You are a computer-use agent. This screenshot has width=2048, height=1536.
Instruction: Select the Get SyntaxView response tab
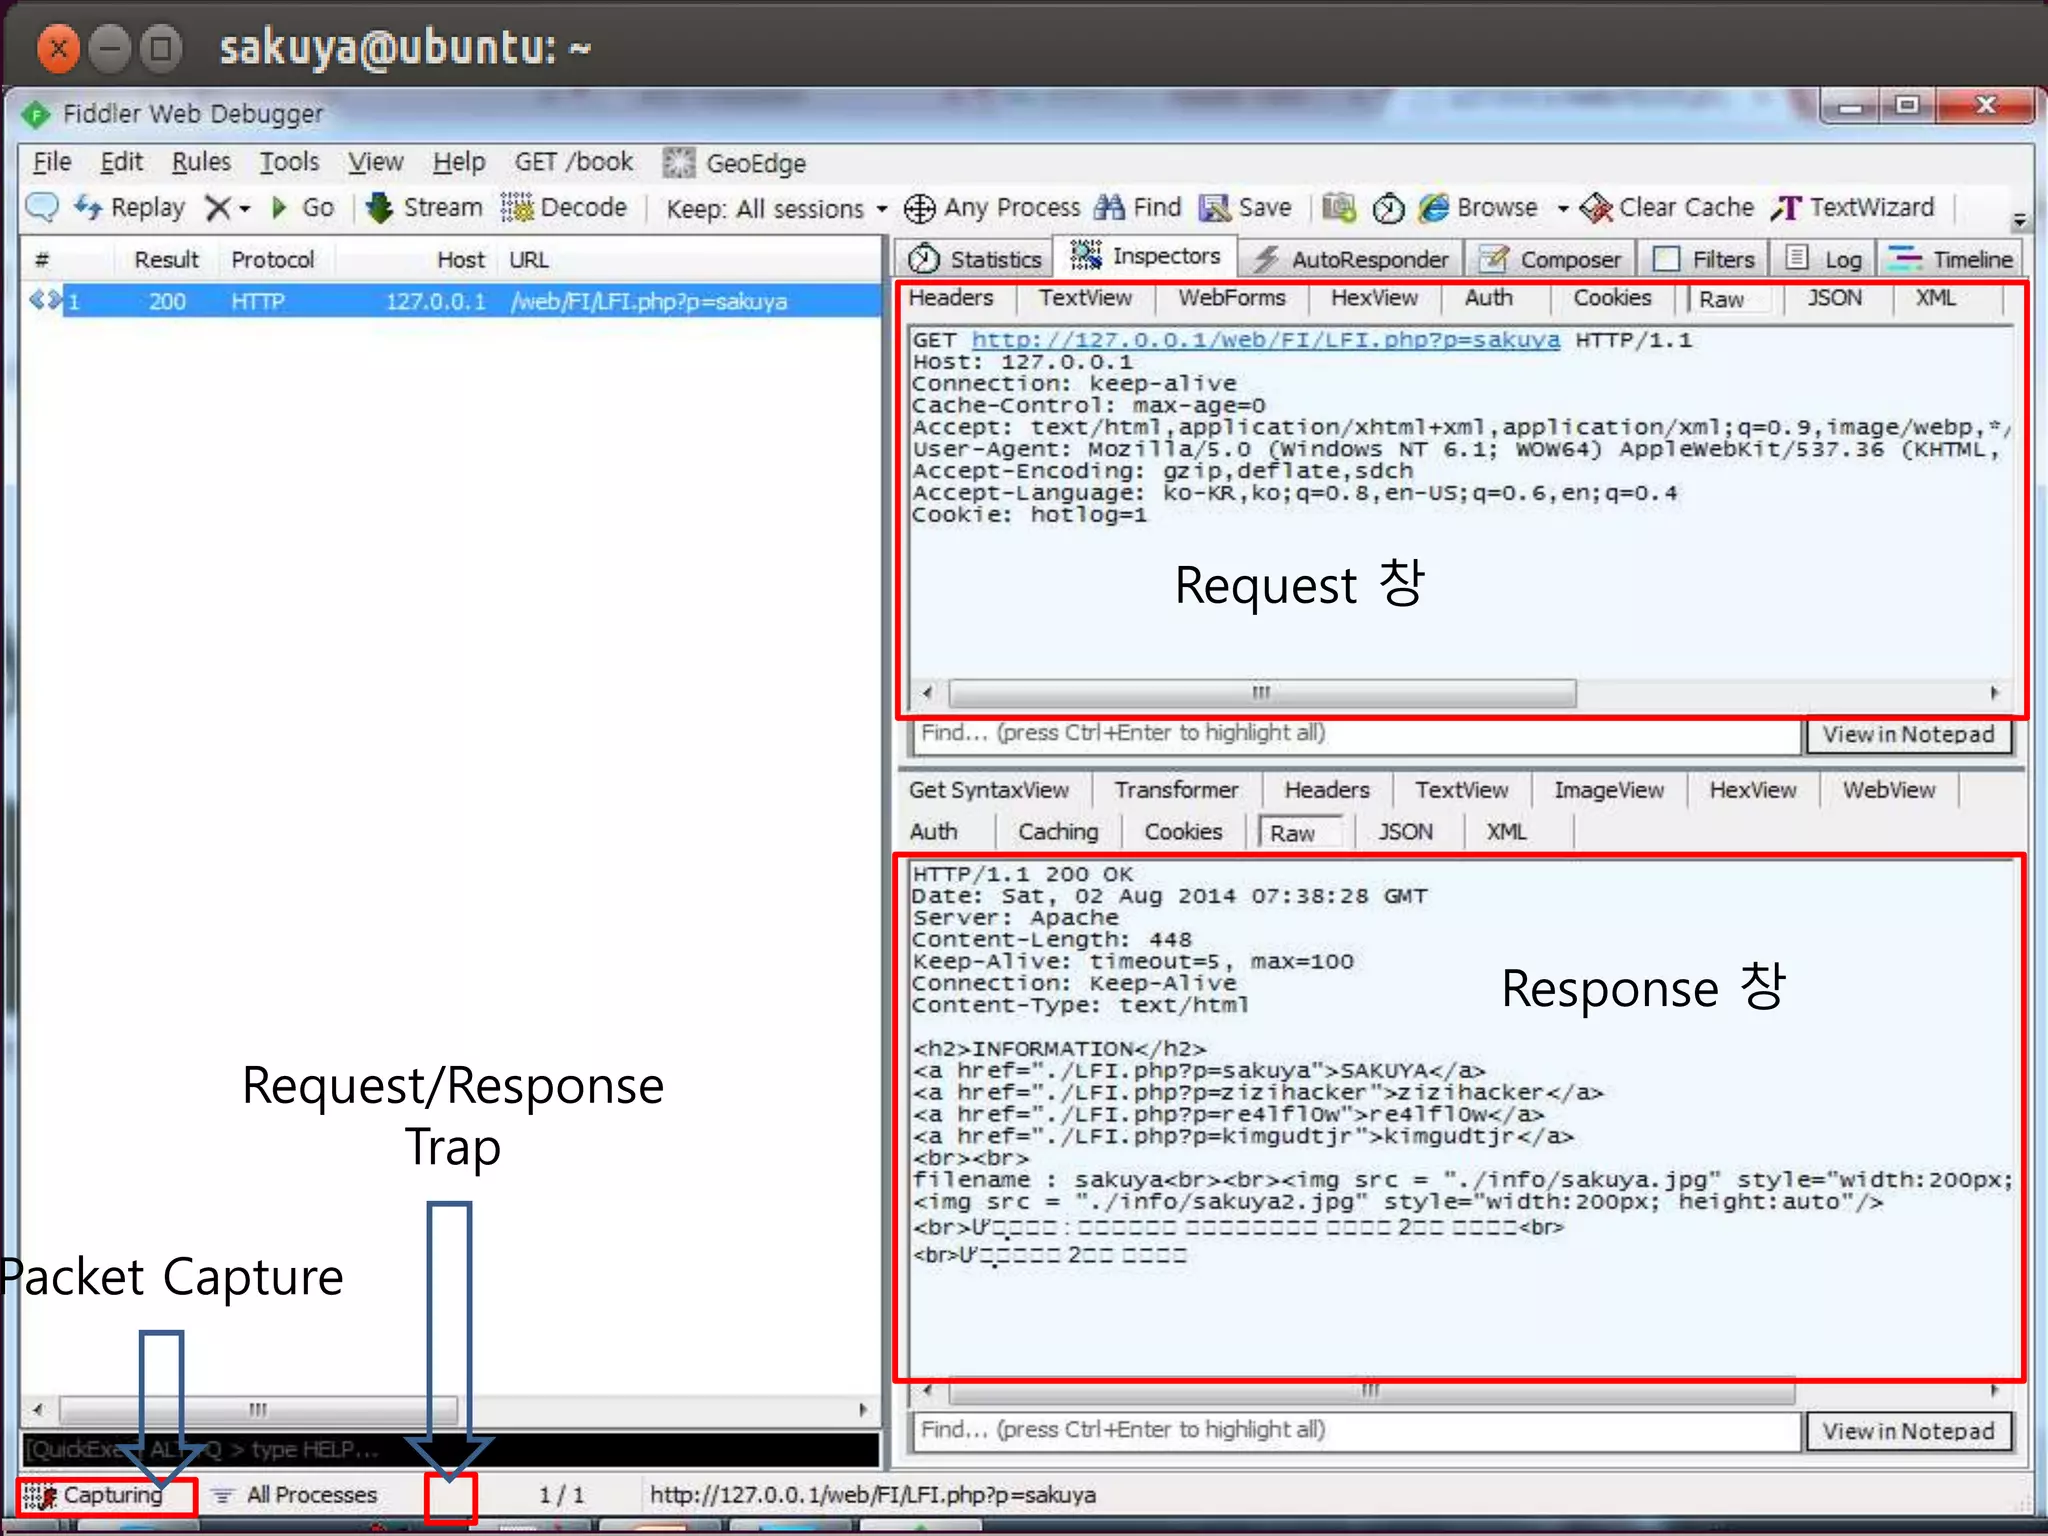988,790
